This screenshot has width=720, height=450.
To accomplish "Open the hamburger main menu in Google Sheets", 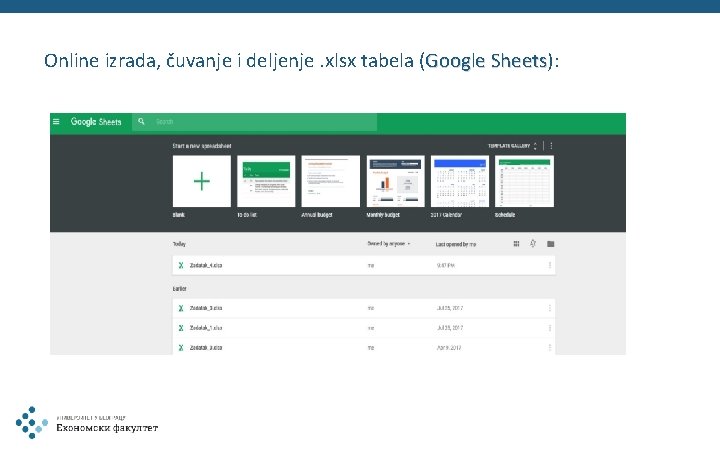I will [56, 122].
